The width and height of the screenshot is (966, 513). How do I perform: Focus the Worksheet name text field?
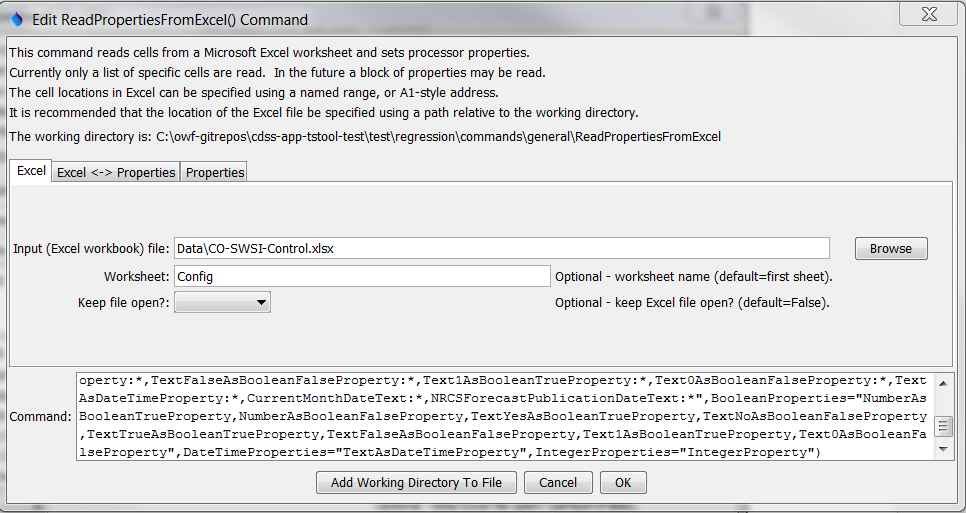click(362, 276)
